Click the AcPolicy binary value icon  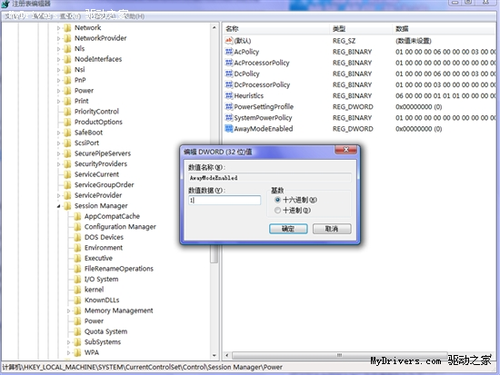tap(229, 51)
